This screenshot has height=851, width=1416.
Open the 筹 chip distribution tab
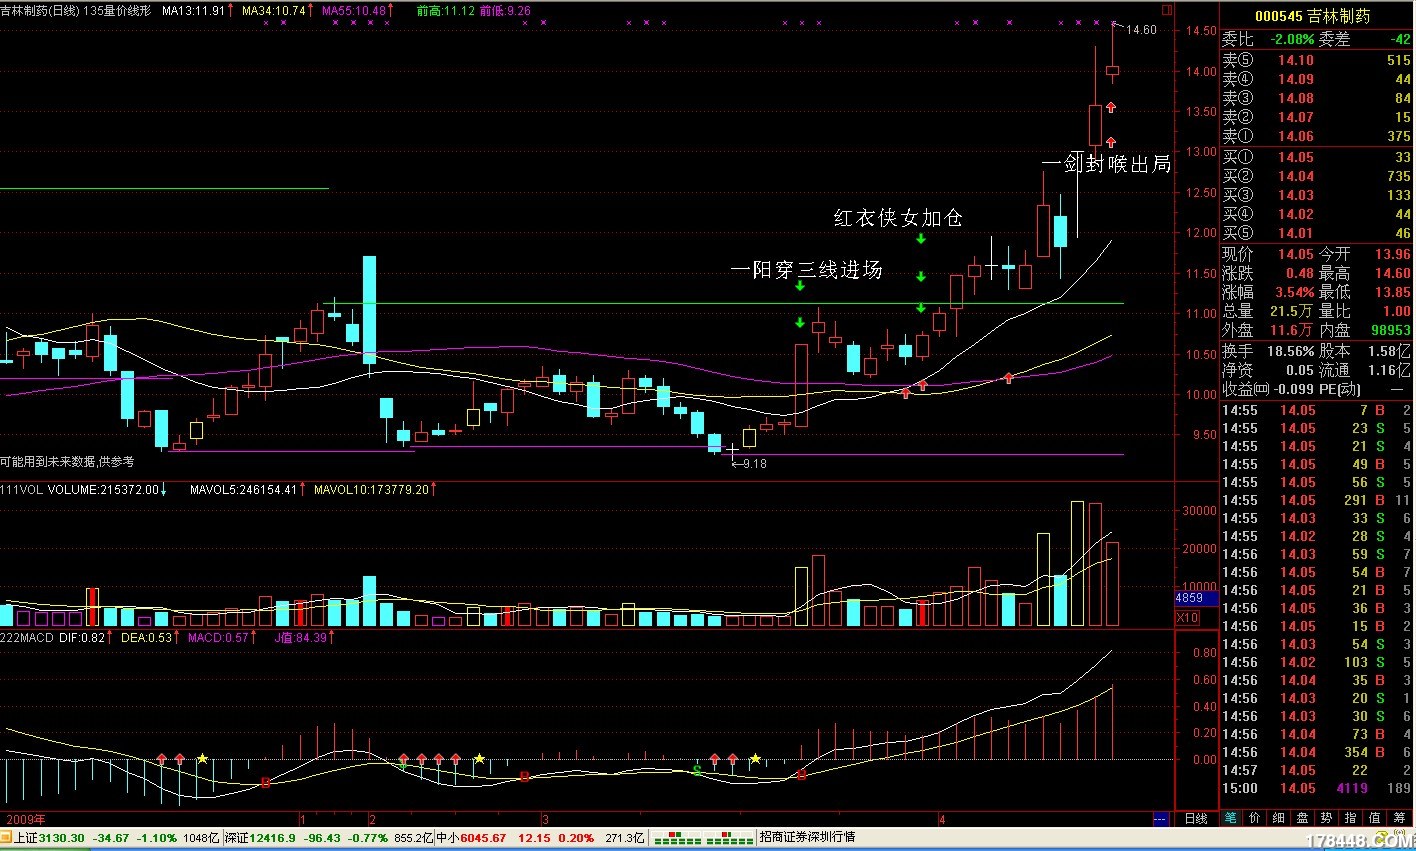coord(1399,818)
